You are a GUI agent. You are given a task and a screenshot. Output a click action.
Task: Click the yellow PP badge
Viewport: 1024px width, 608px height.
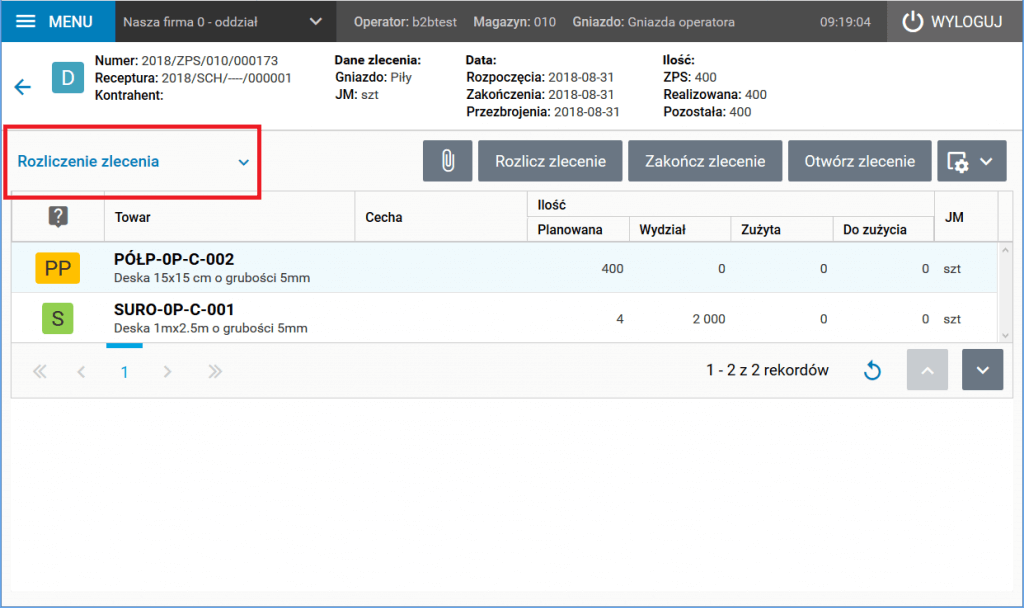[57, 268]
